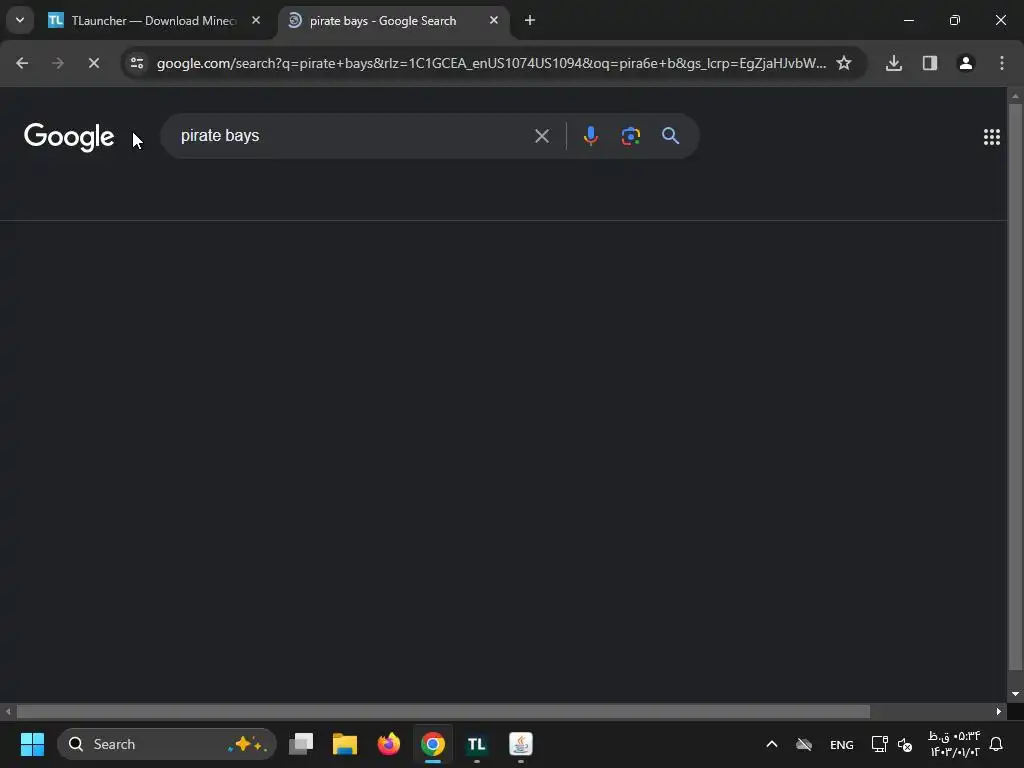The image size is (1024, 768).
Task: Go back to the previous page
Action: (22, 63)
